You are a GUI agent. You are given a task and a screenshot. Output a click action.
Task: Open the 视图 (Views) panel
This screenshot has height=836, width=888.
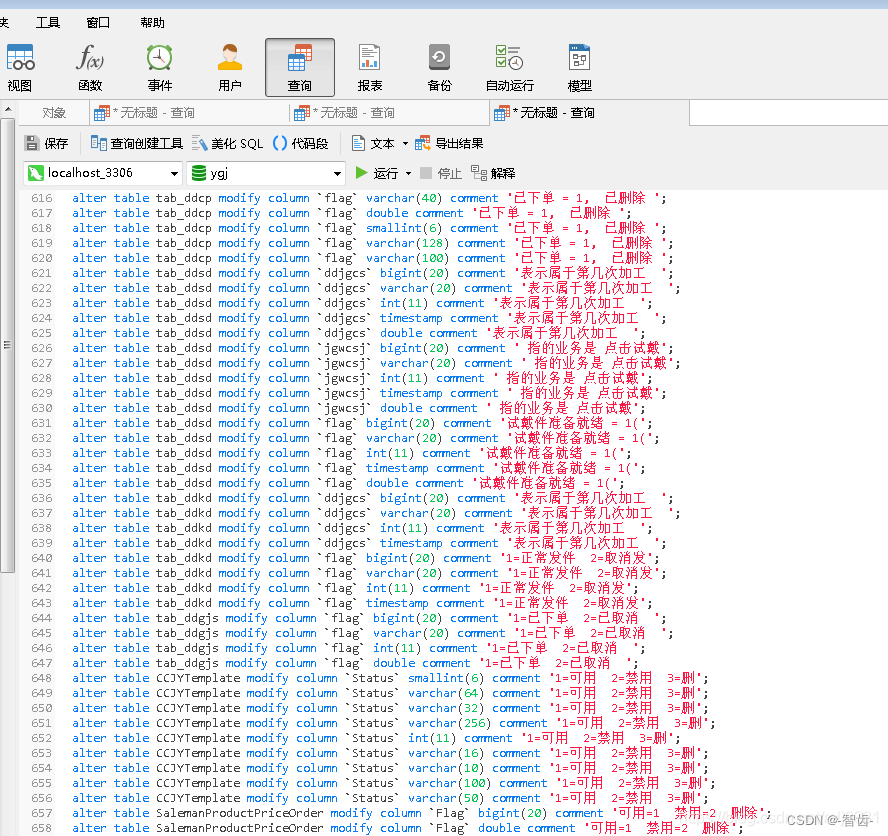pos(19,66)
